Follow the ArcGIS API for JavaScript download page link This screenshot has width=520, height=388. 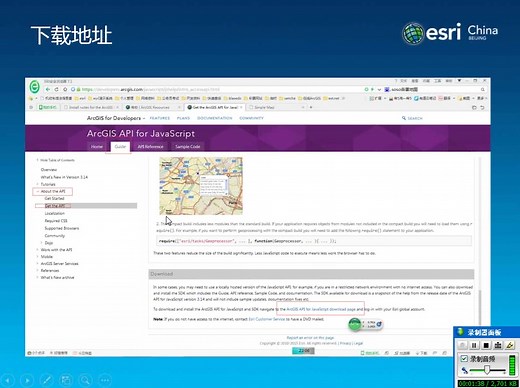pyautogui.click(x=321, y=309)
